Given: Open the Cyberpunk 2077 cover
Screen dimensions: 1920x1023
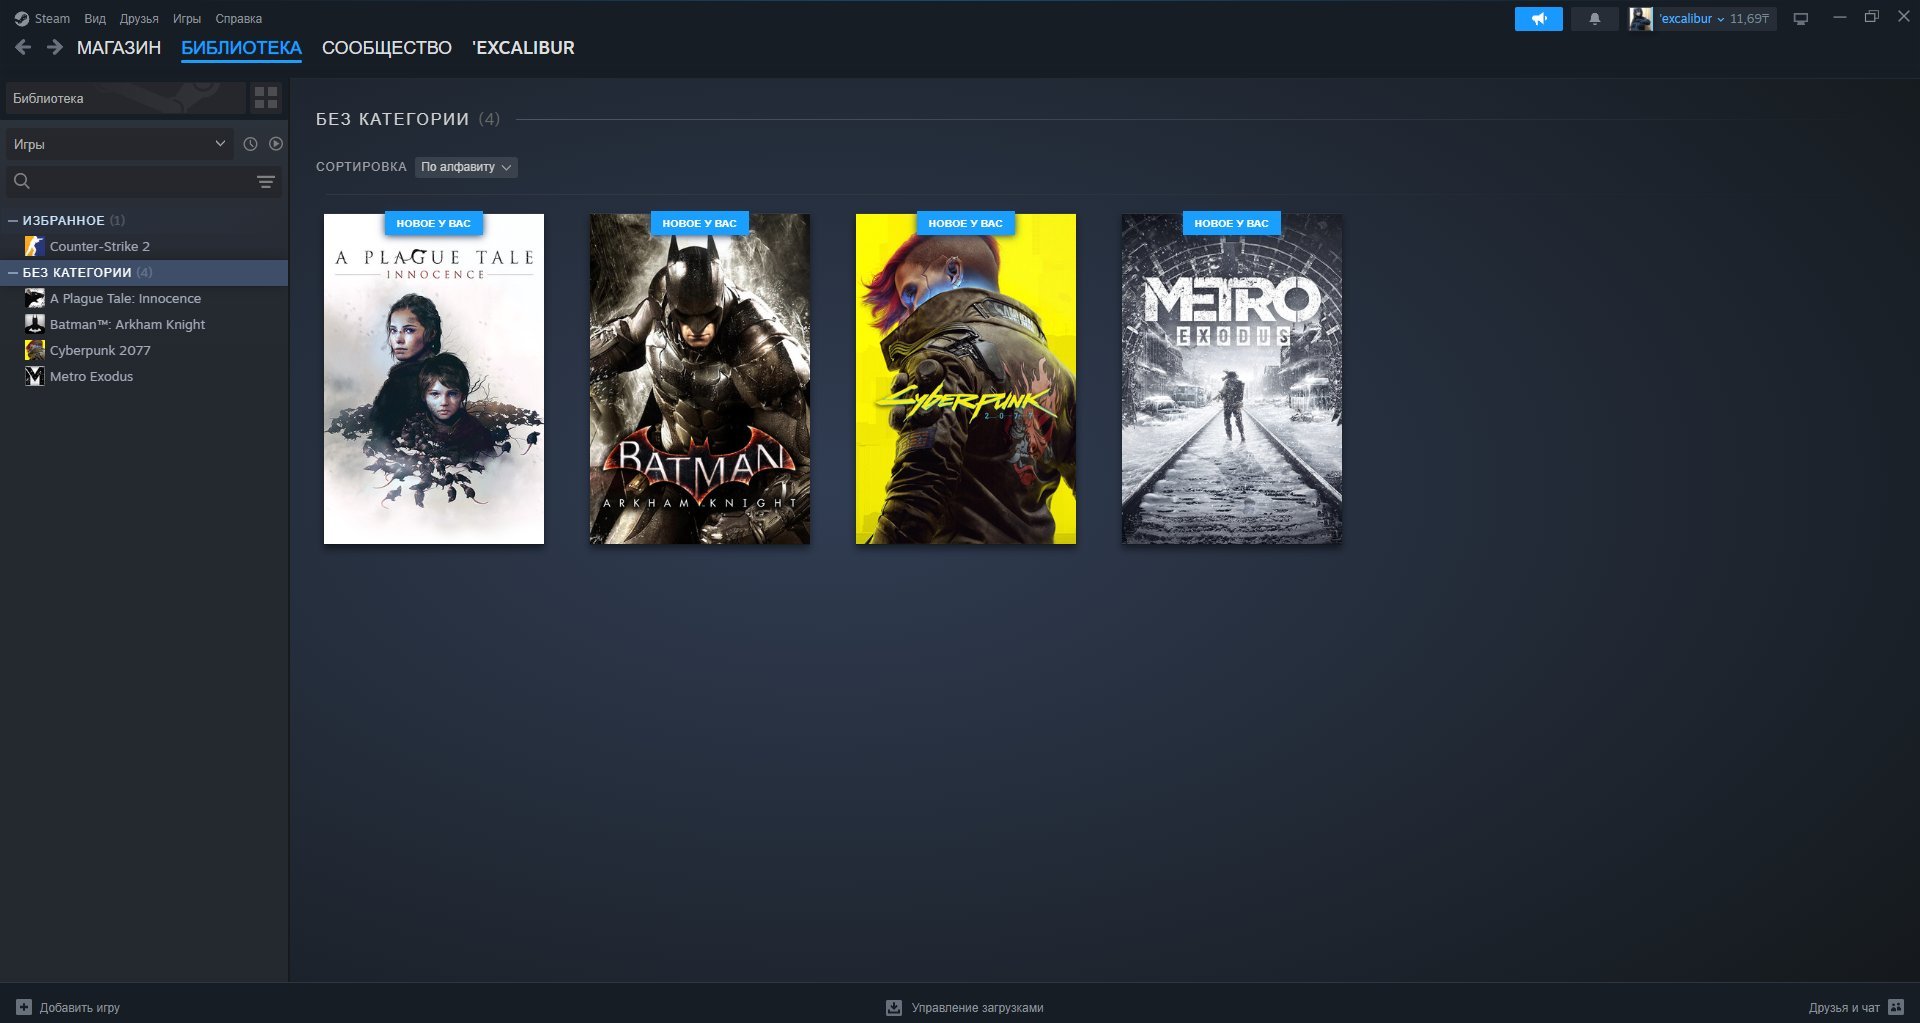Looking at the screenshot, I should [966, 379].
